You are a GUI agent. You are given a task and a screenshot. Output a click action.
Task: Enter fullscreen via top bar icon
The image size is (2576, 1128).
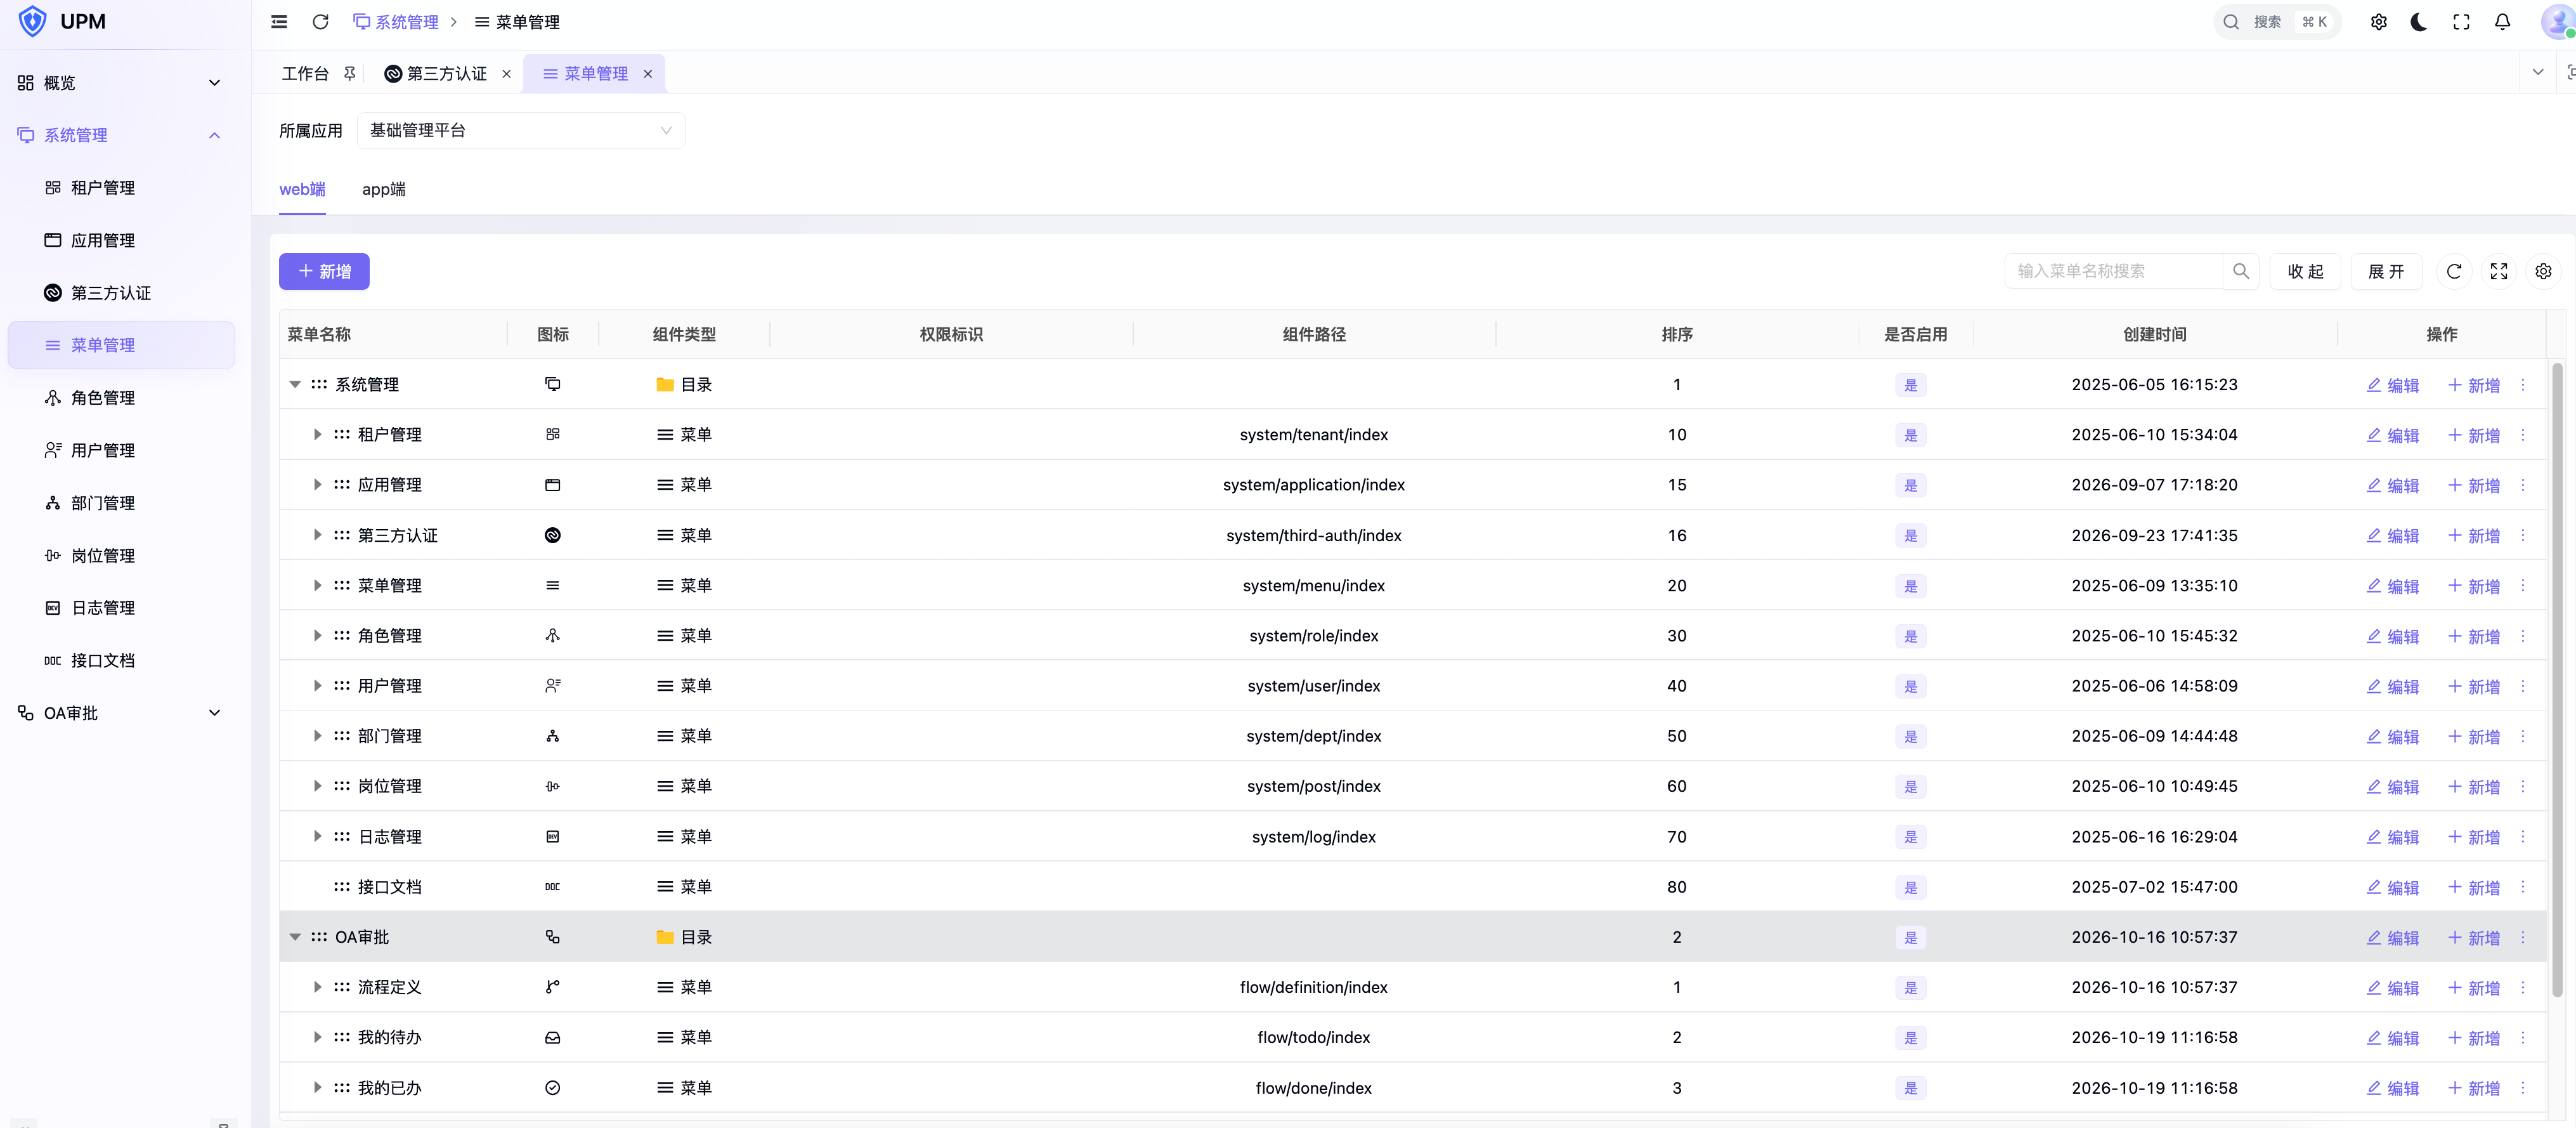[x=2461, y=22]
